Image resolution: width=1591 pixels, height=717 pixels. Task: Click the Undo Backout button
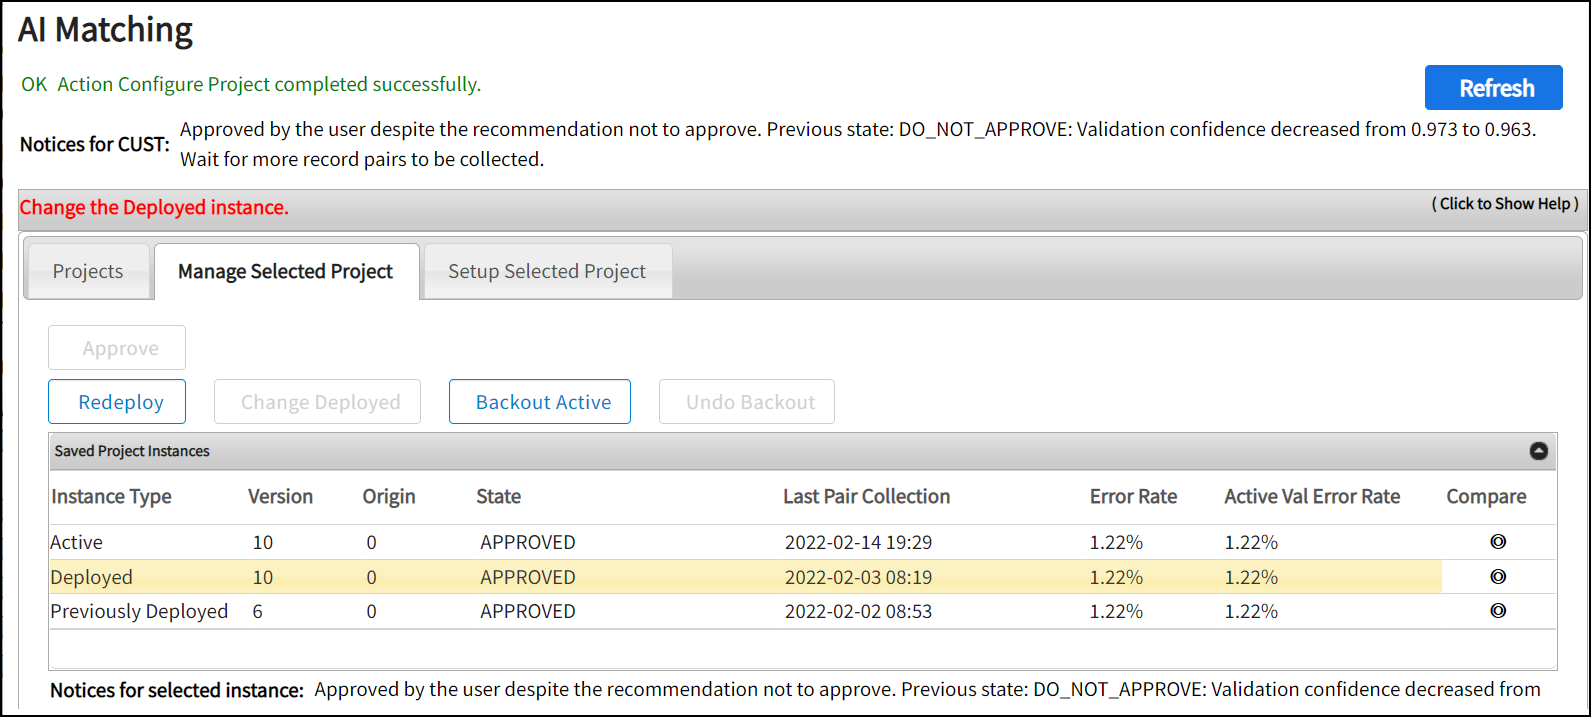[x=747, y=402]
